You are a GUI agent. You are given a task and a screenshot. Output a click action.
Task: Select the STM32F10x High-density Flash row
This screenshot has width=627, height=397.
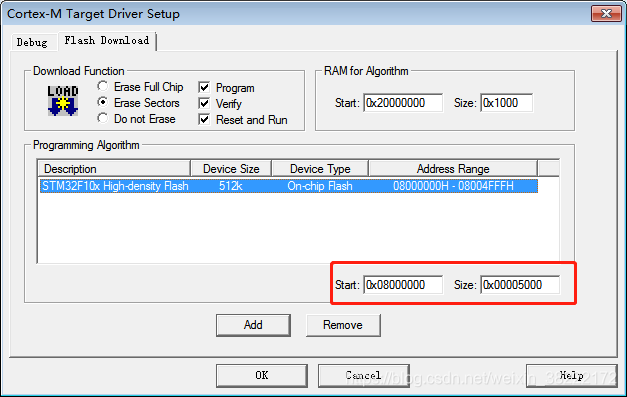pyautogui.click(x=288, y=186)
